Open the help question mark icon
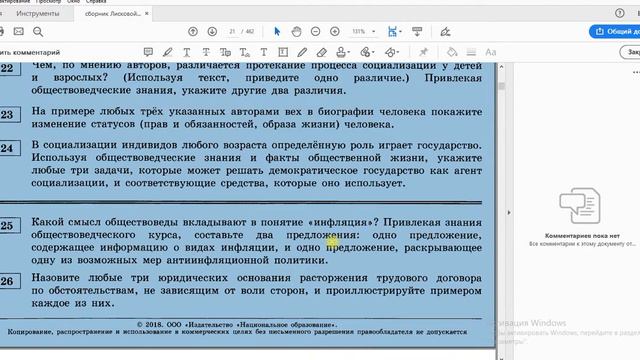640x360 pixels. (620, 13)
